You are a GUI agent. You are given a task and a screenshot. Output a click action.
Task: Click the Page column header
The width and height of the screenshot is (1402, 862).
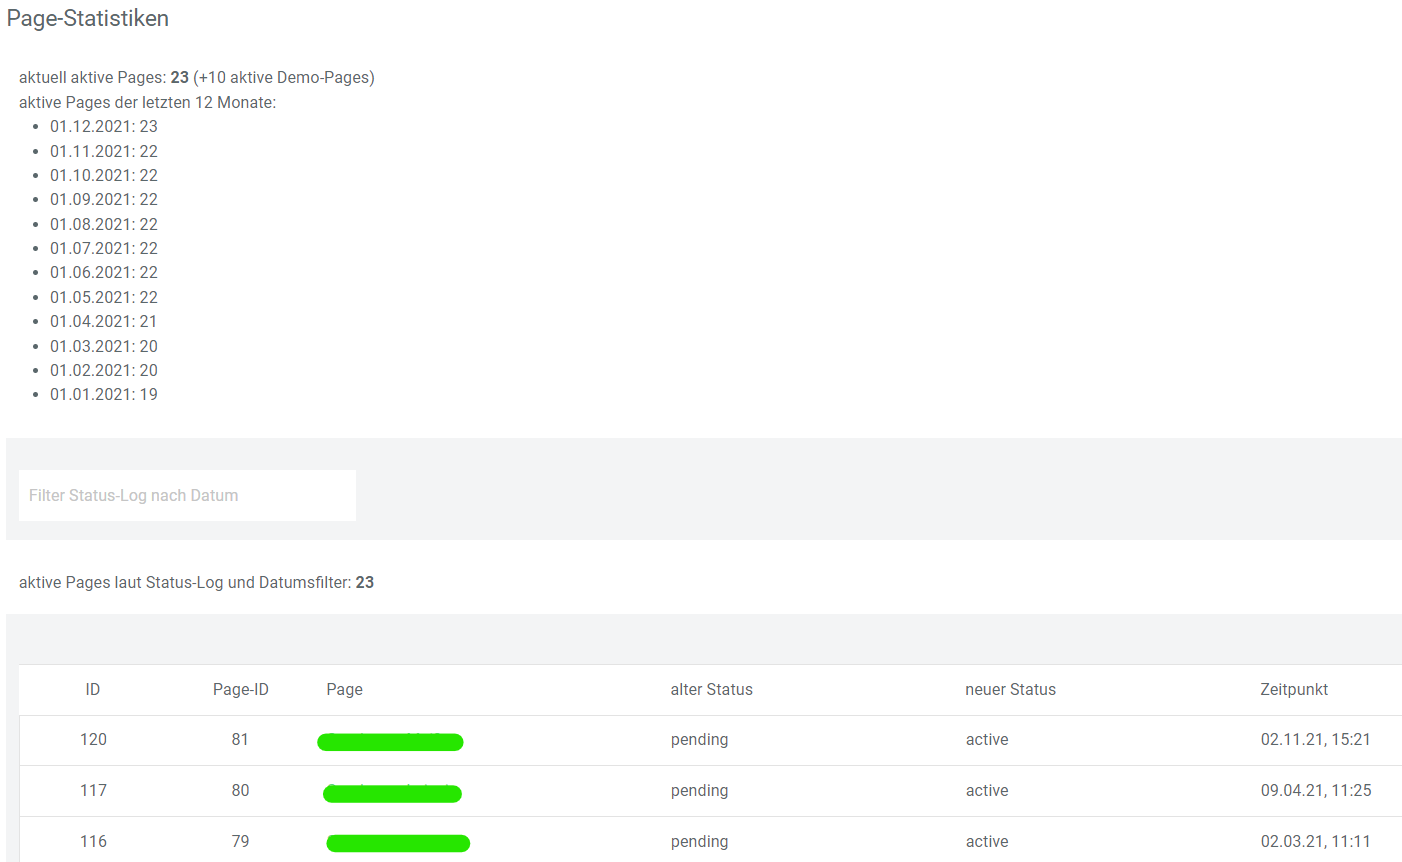344,689
